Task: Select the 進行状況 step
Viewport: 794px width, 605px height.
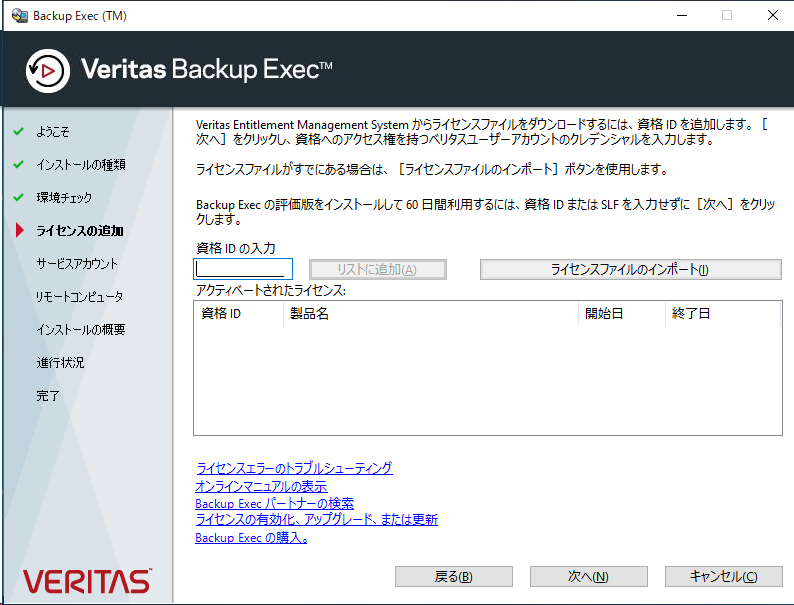Action: point(60,362)
